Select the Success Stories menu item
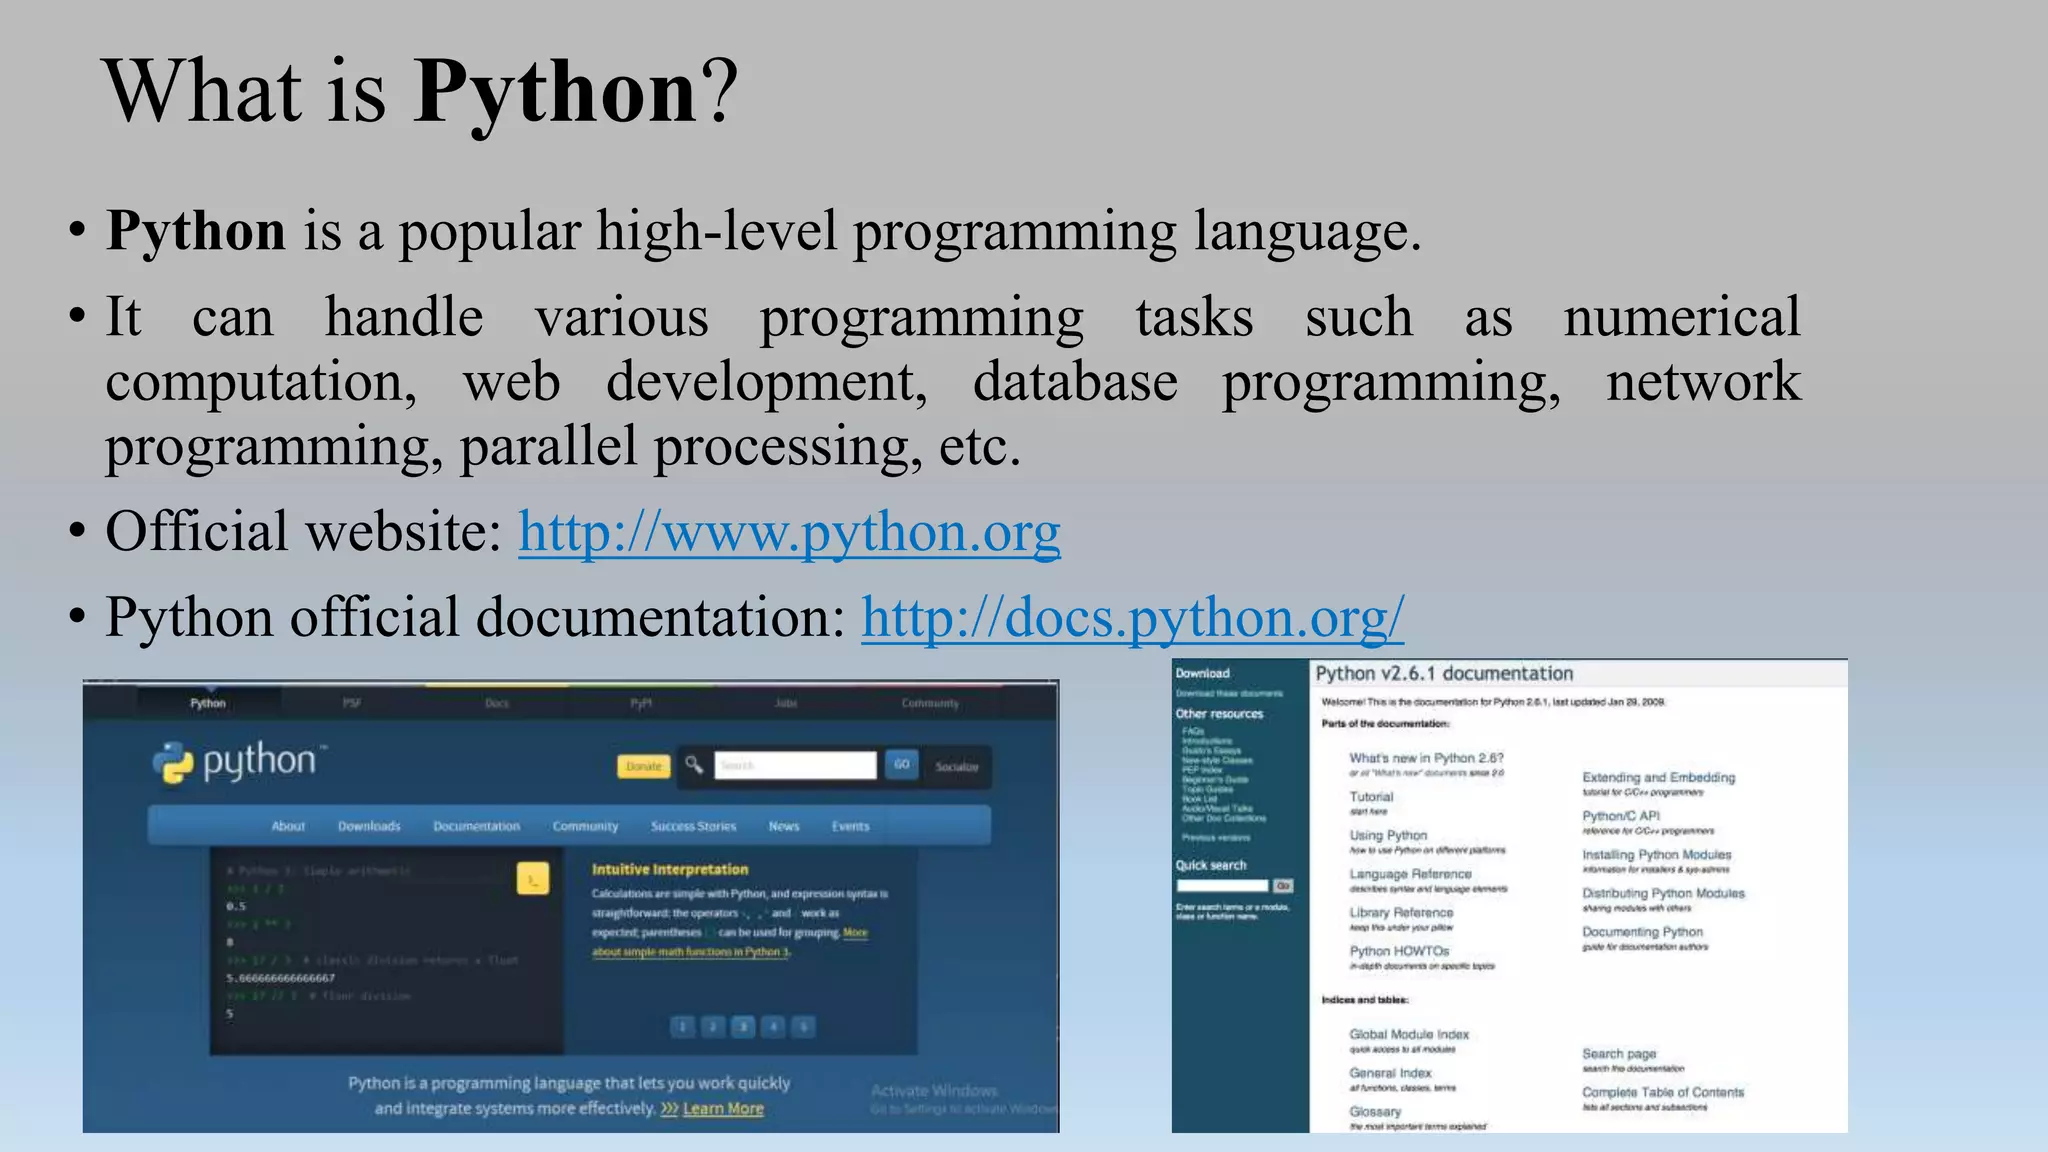The image size is (2048, 1152). pyautogui.click(x=693, y=826)
